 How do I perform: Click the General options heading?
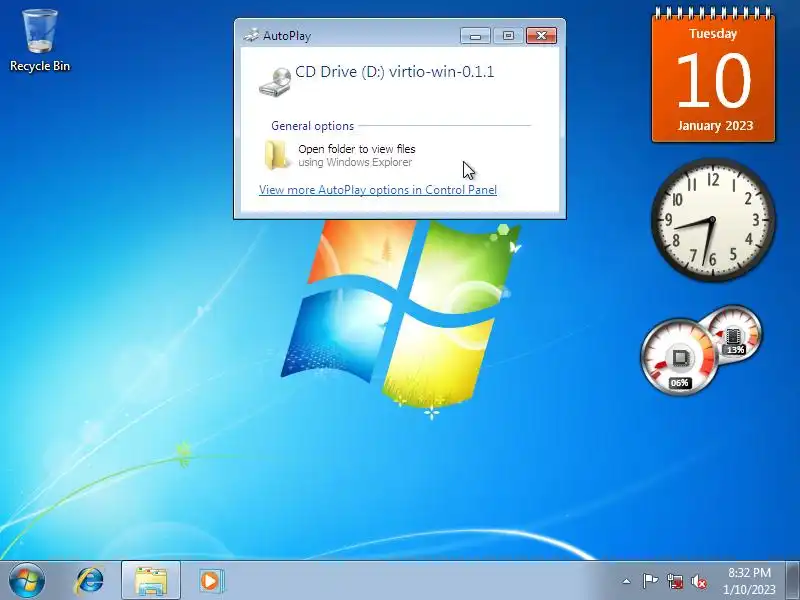pyautogui.click(x=312, y=126)
